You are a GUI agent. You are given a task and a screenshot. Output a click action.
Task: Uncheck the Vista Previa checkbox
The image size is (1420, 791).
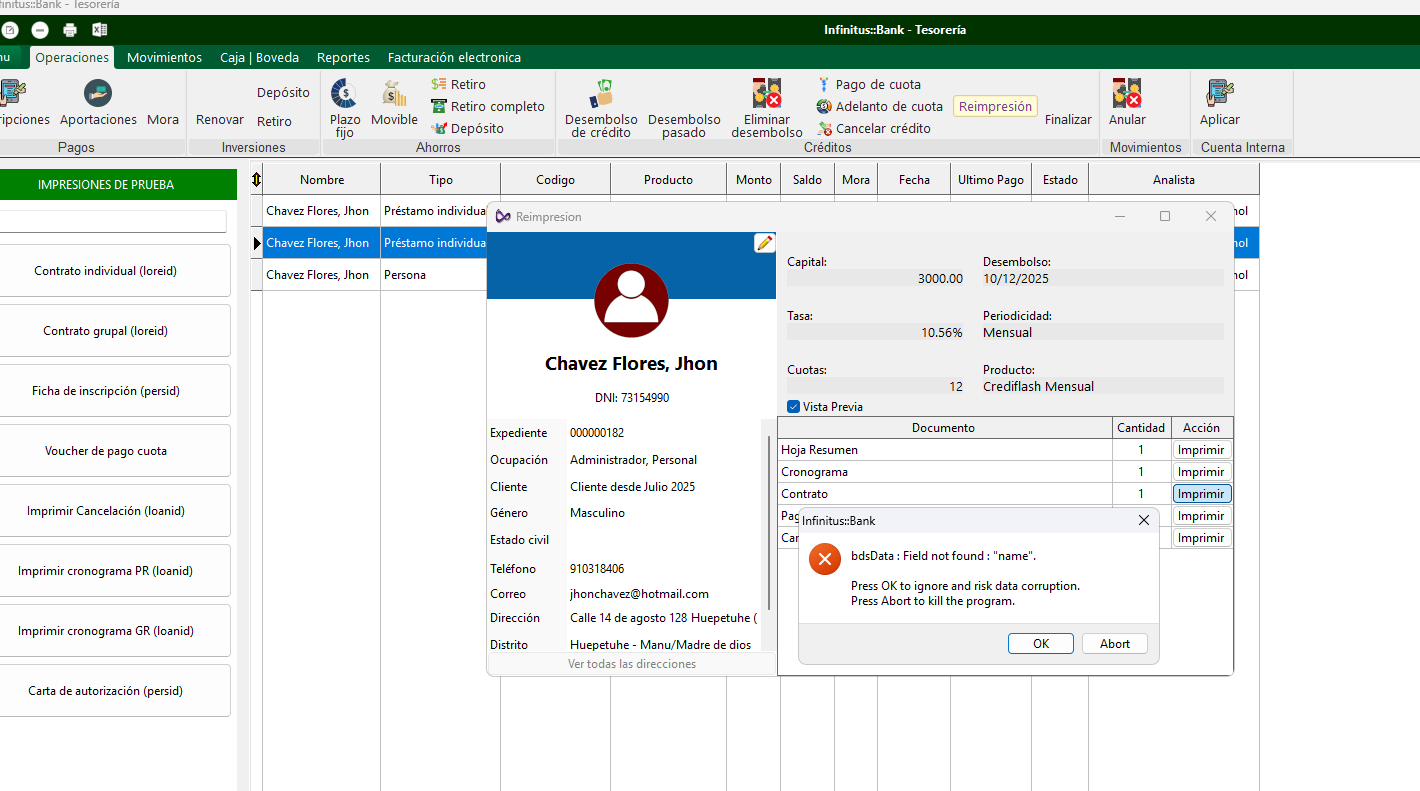click(x=794, y=407)
